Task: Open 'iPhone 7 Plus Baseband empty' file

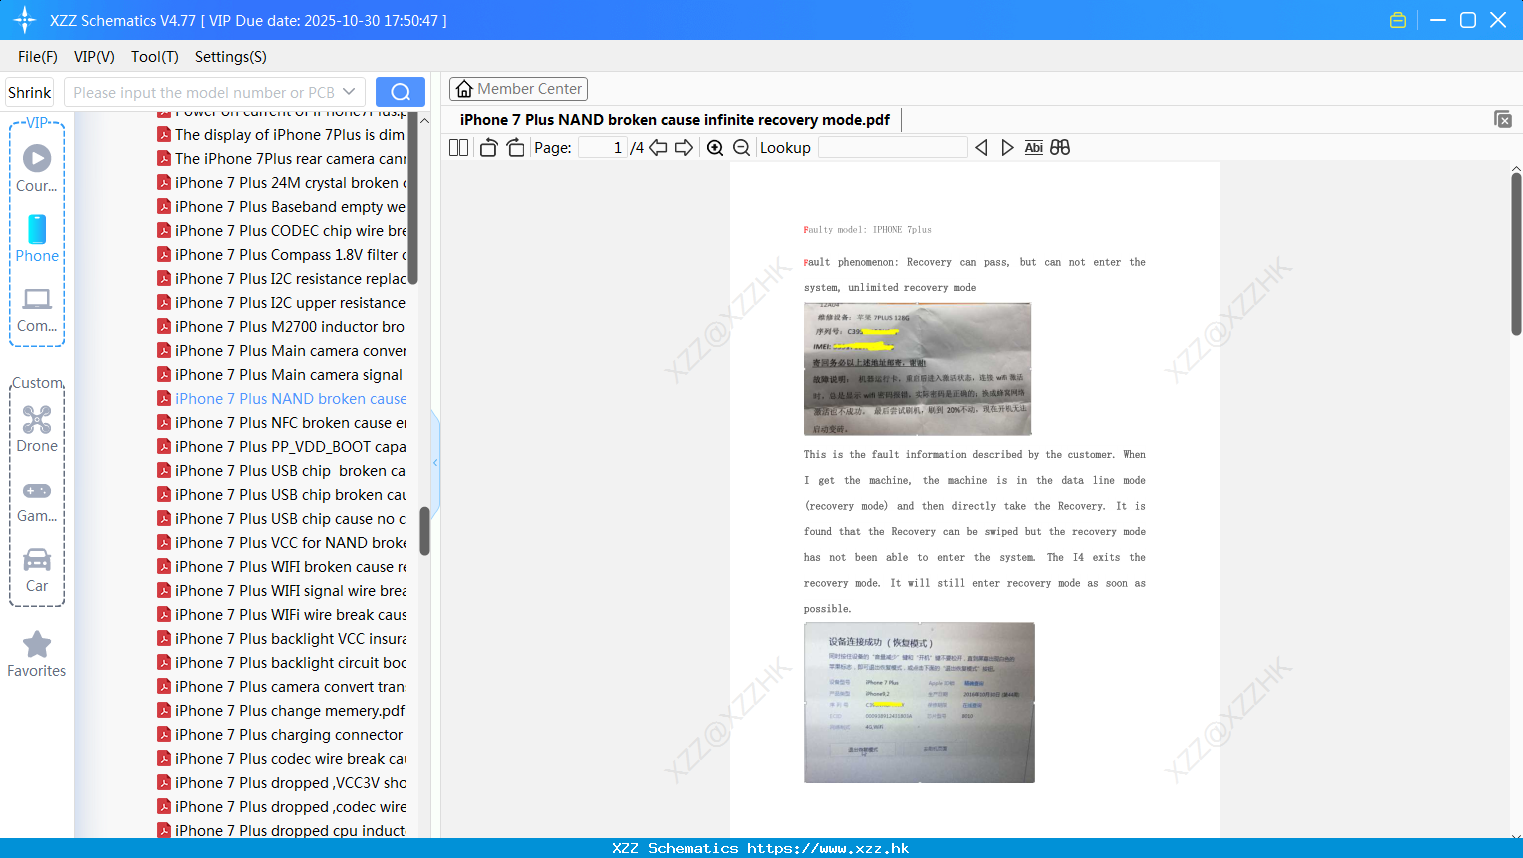Action: tap(281, 207)
